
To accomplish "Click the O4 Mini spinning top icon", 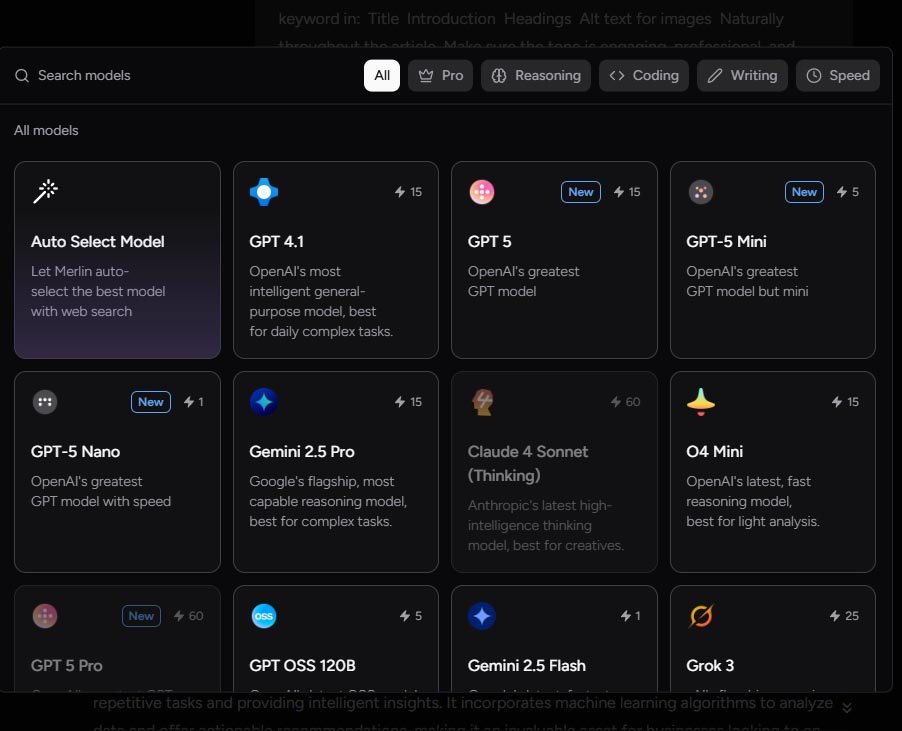I will [701, 402].
